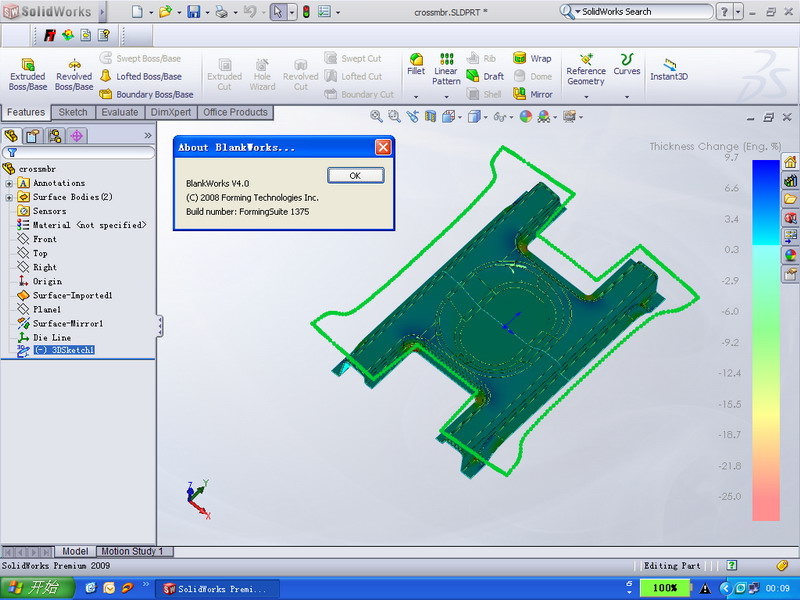Close the About BlankWorks dialog
800x600 pixels.
tap(383, 147)
